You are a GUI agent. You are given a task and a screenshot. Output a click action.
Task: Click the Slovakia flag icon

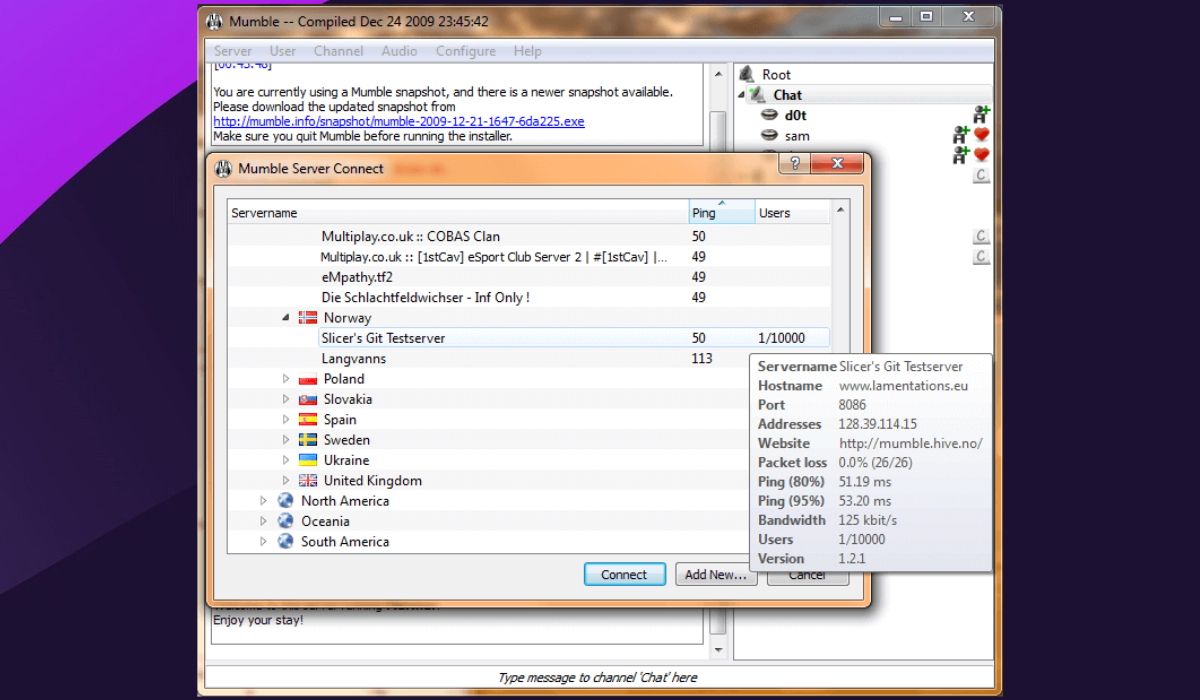308,399
